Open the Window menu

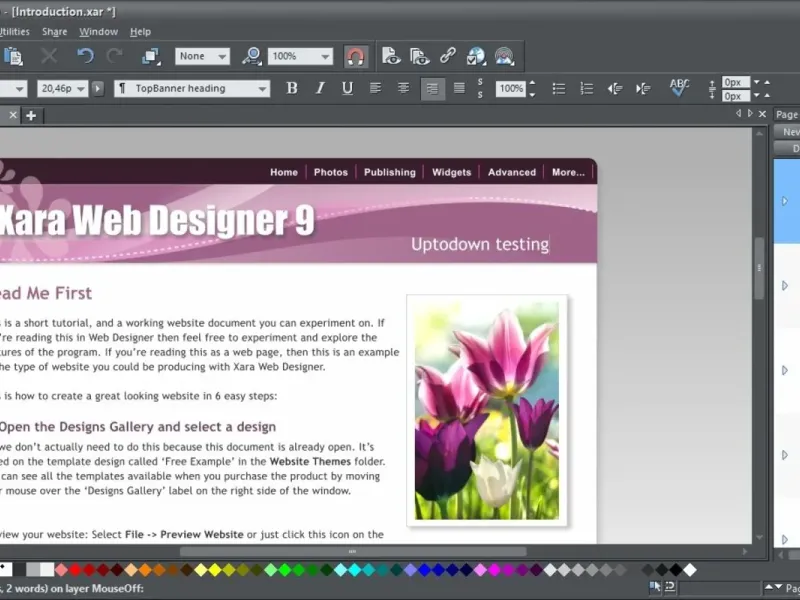pos(98,32)
